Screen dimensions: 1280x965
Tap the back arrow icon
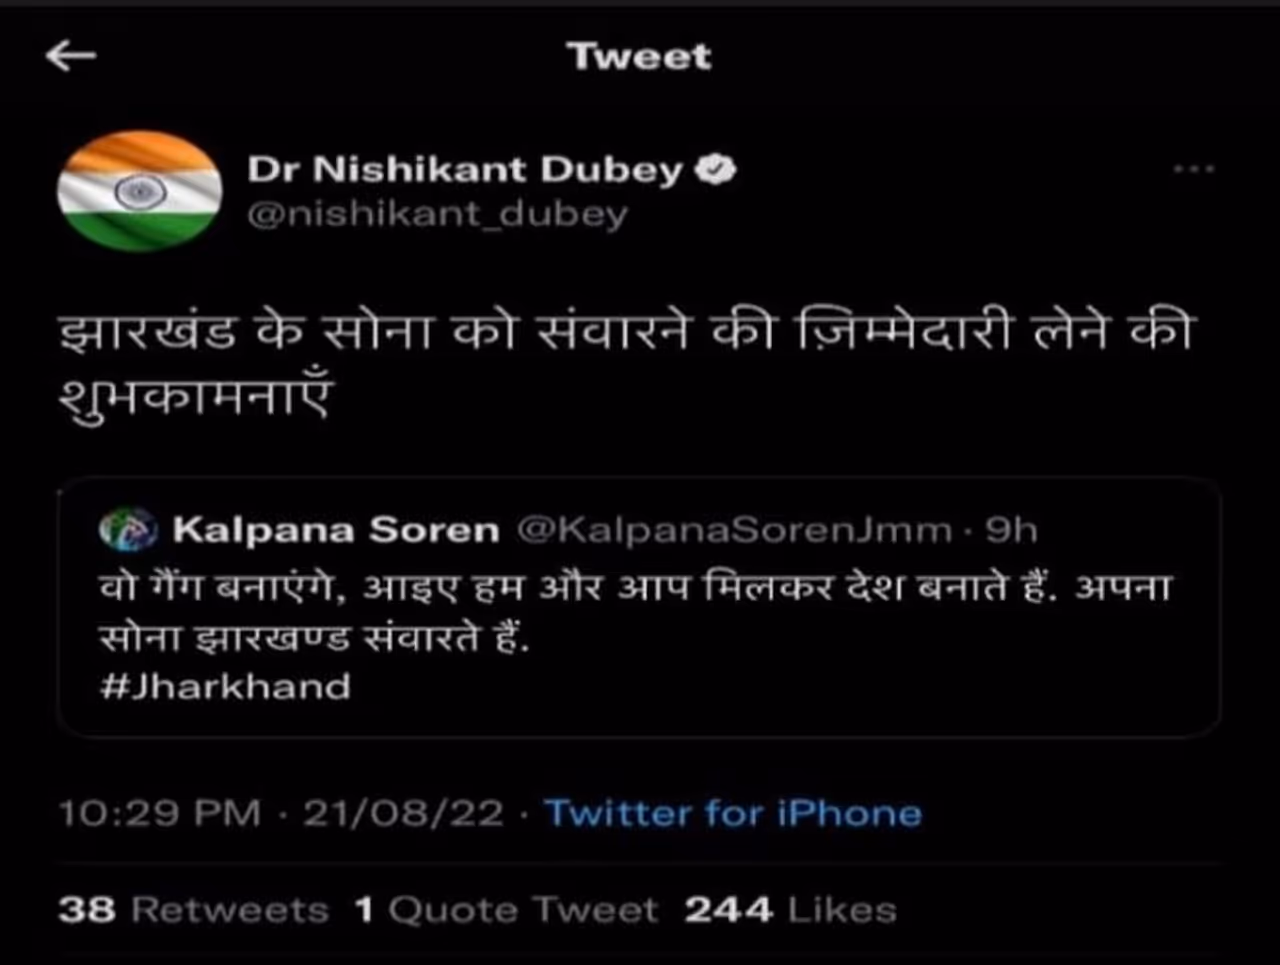71,57
